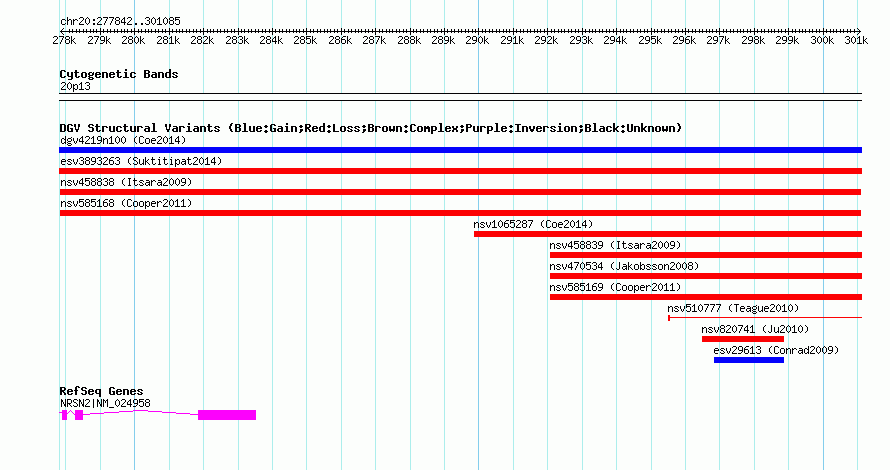Image resolution: width=890 pixels, height=470 pixels.
Task: Select the nsv585169 red loss bar
Action: click(x=706, y=297)
